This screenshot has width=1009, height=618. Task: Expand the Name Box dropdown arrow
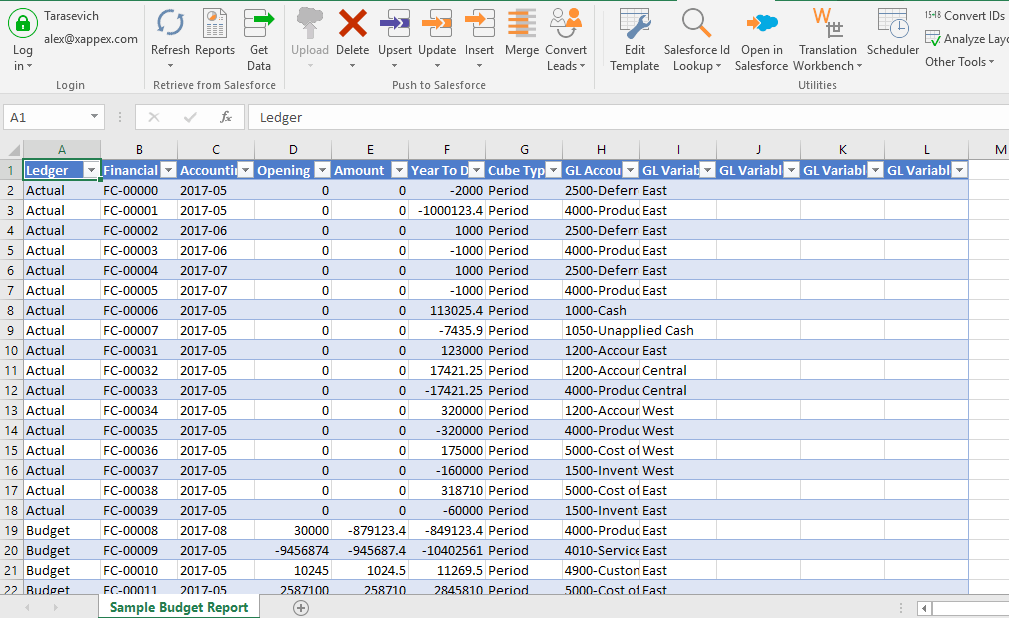[x=94, y=117]
